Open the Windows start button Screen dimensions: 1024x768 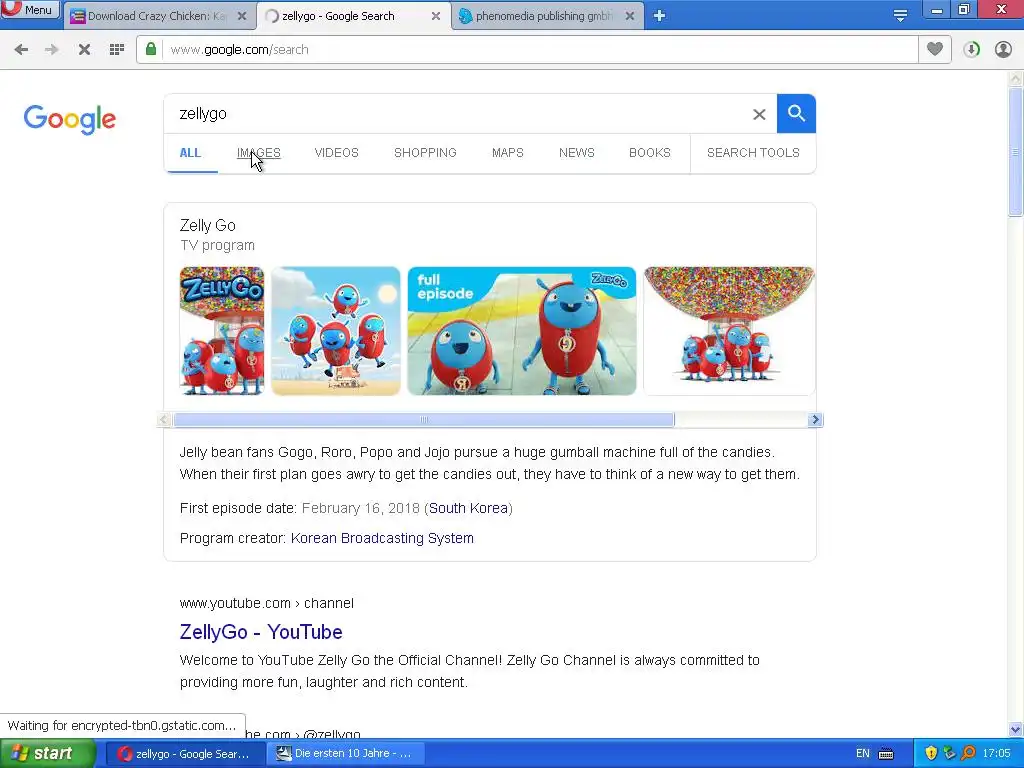tap(47, 754)
